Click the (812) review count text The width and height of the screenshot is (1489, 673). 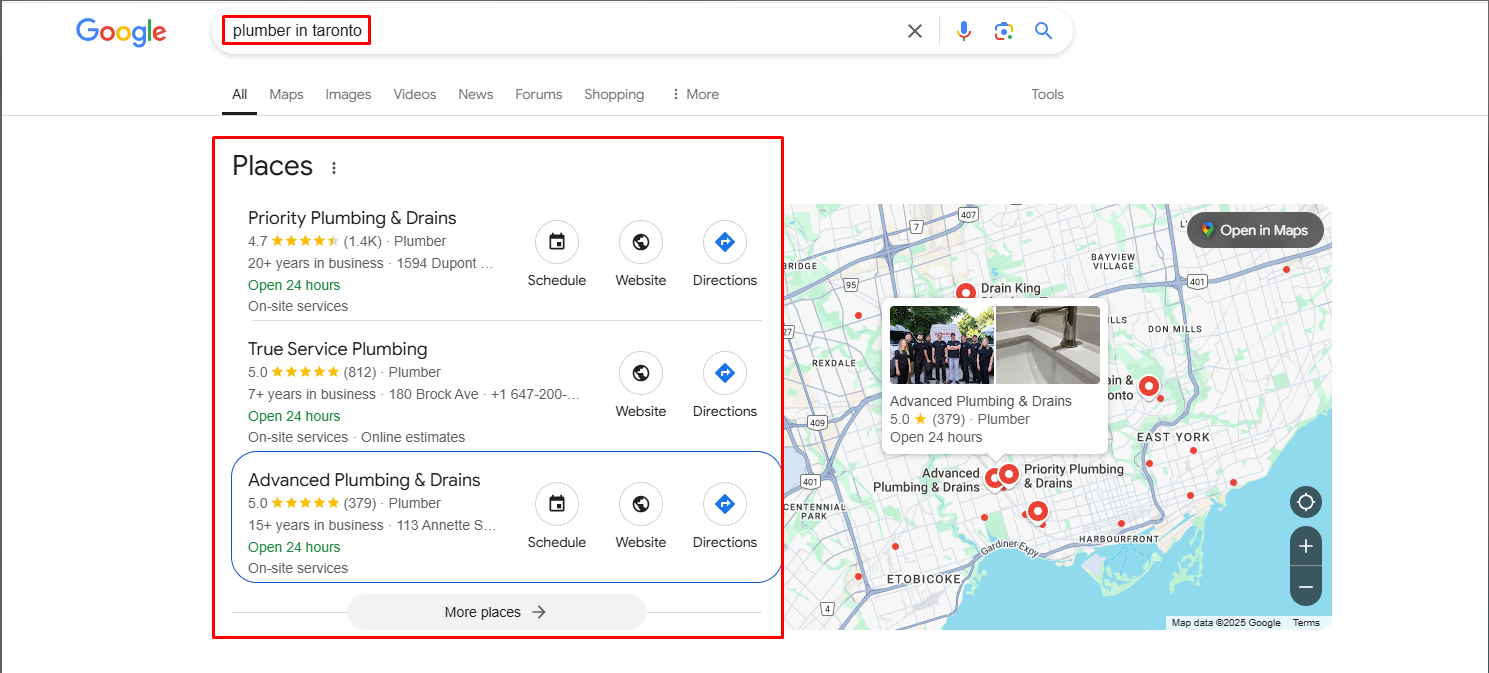point(360,372)
